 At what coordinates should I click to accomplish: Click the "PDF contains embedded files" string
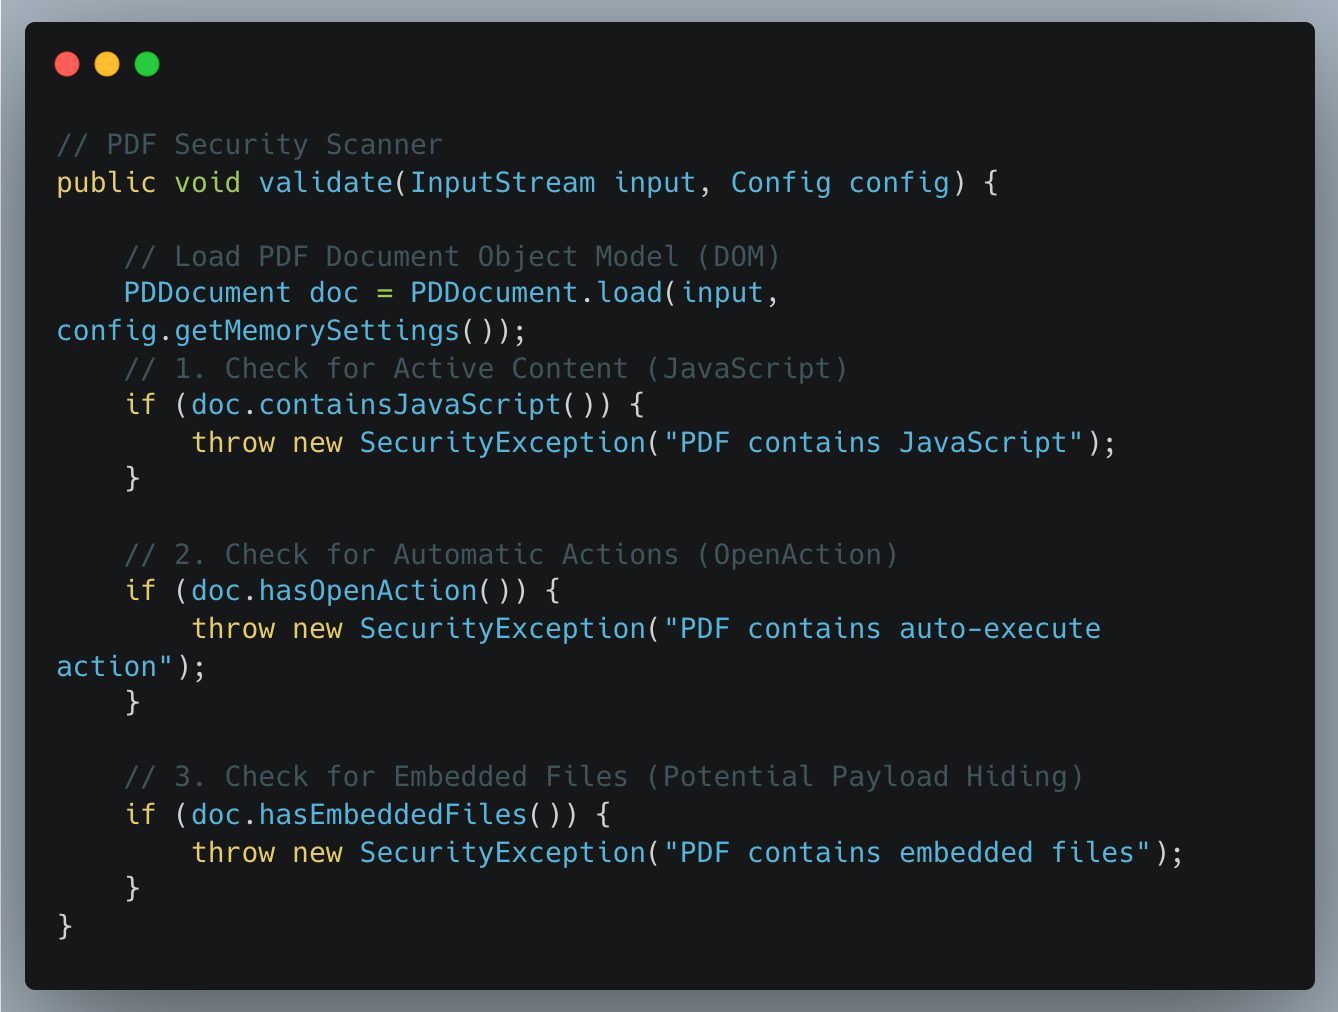(x=908, y=853)
